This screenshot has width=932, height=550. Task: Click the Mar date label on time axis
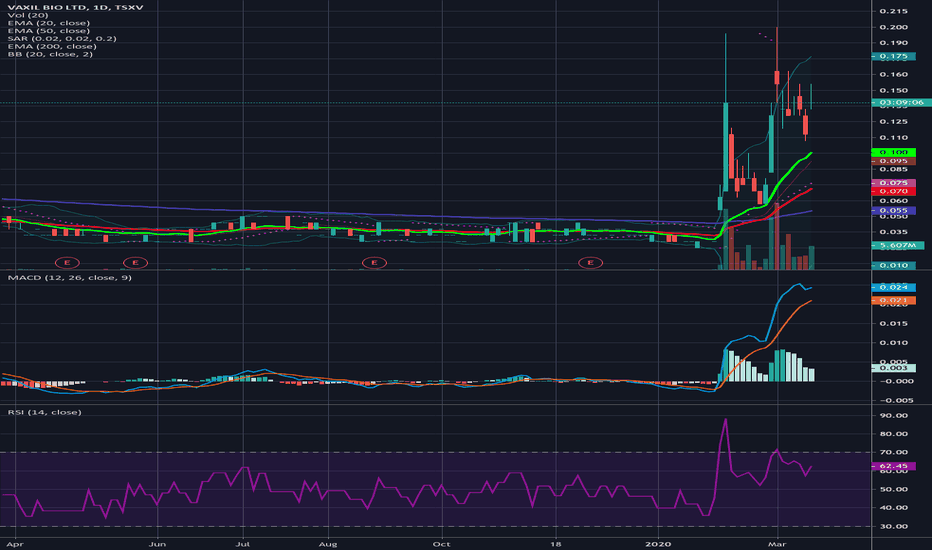776,544
